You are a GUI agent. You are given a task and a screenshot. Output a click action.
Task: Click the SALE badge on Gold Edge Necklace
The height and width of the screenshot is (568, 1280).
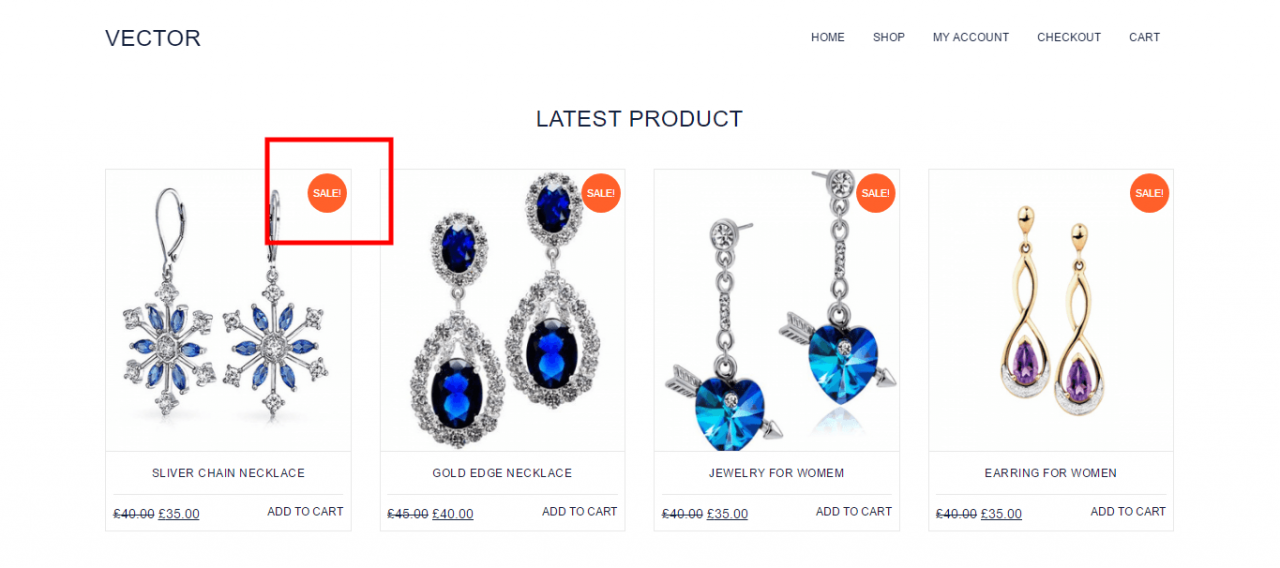[601, 193]
